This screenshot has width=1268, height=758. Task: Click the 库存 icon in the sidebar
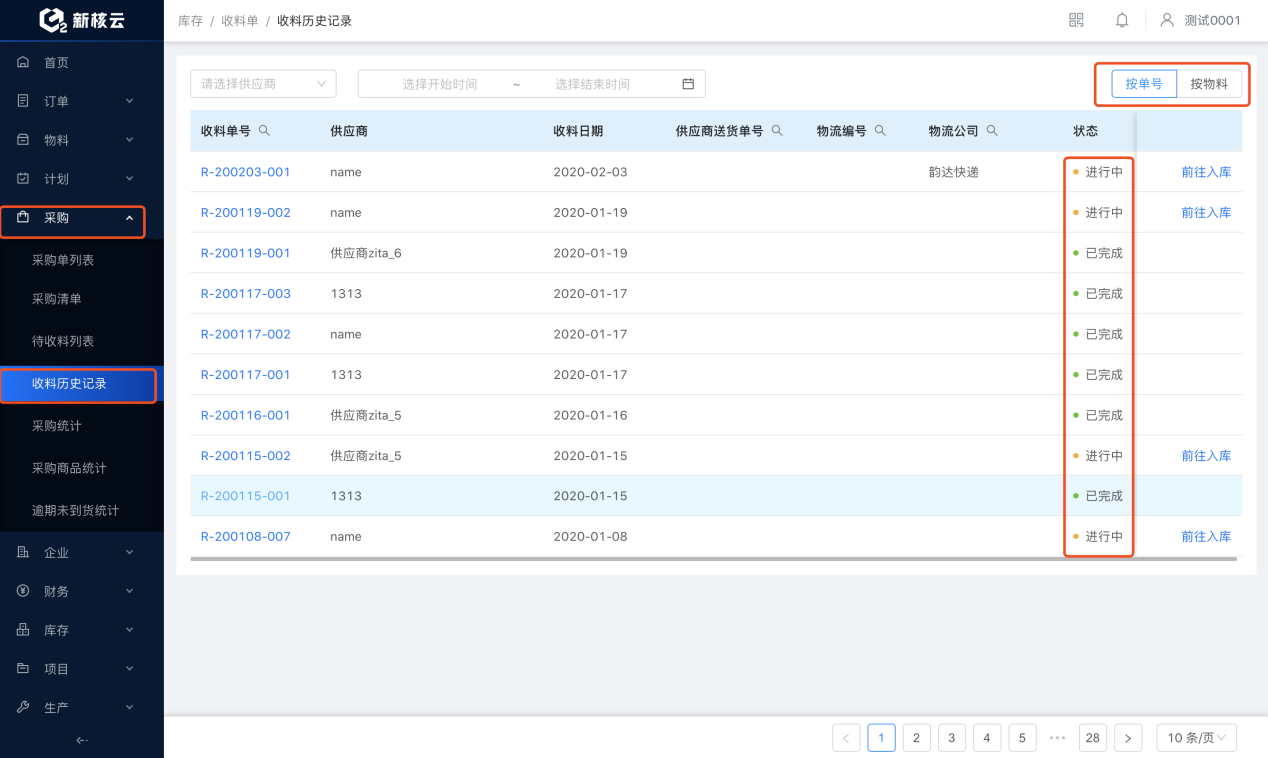[x=23, y=630]
